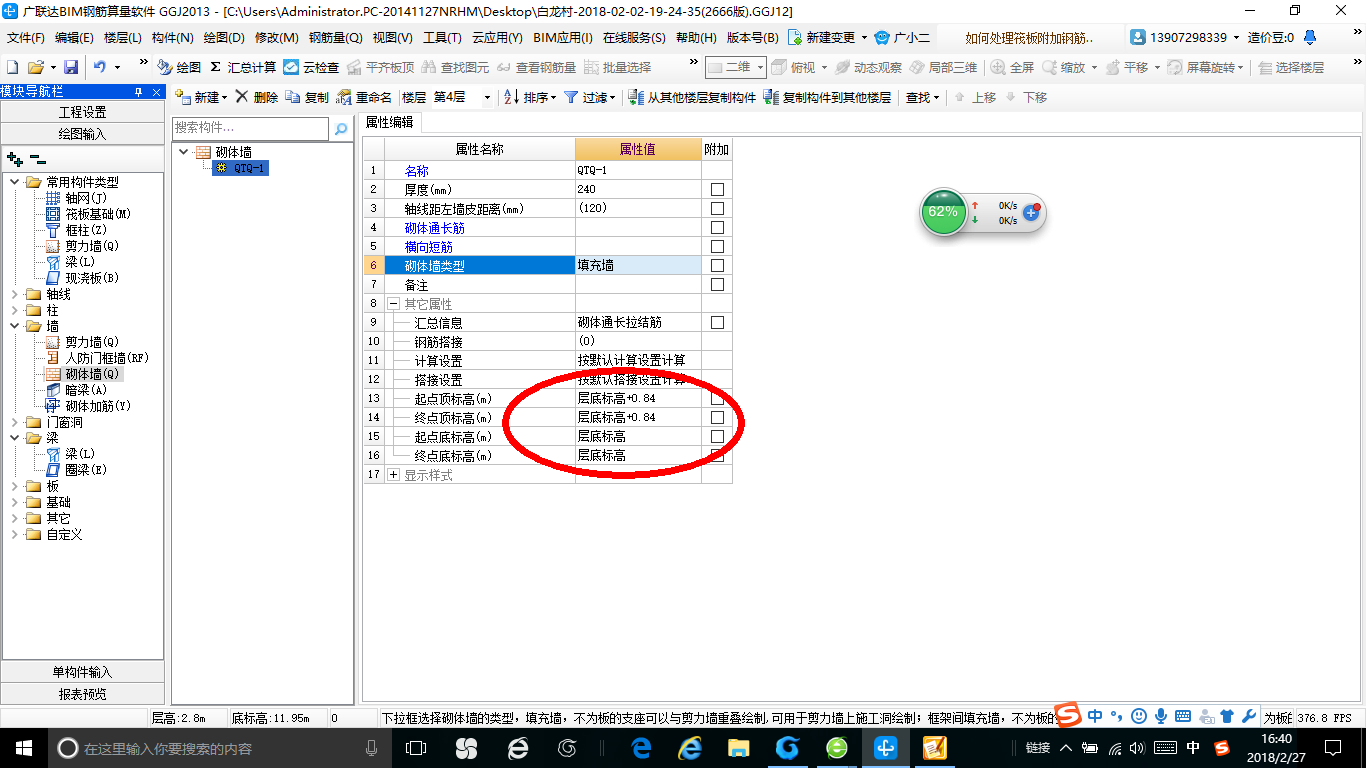Click the 单构件输入 button
Image resolution: width=1366 pixels, height=768 pixels.
(x=83, y=672)
